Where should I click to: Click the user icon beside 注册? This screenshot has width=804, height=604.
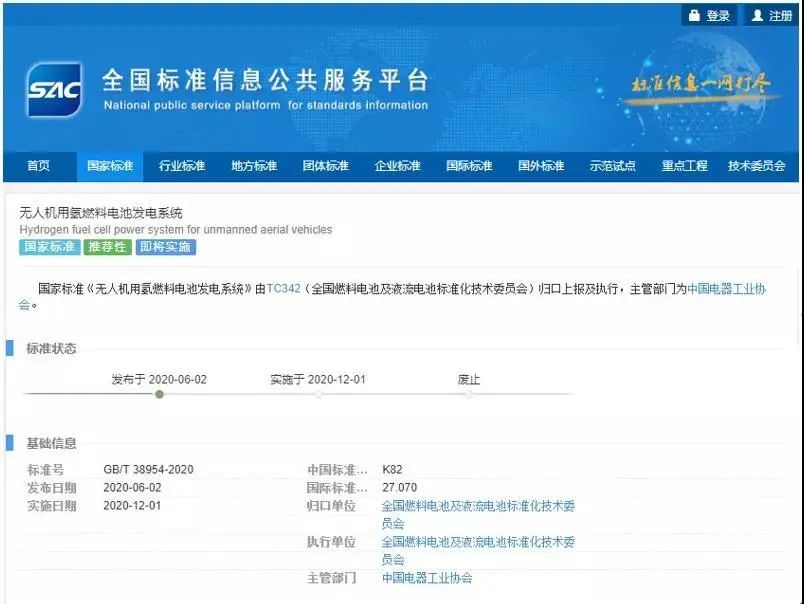coord(757,15)
